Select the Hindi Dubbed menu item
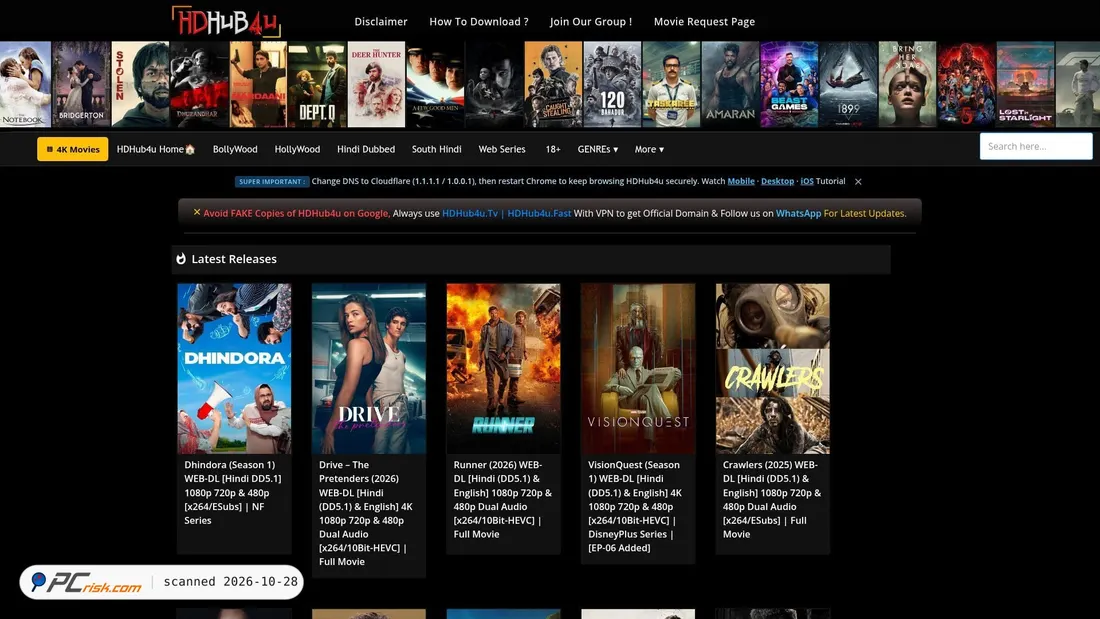 click(x=365, y=149)
